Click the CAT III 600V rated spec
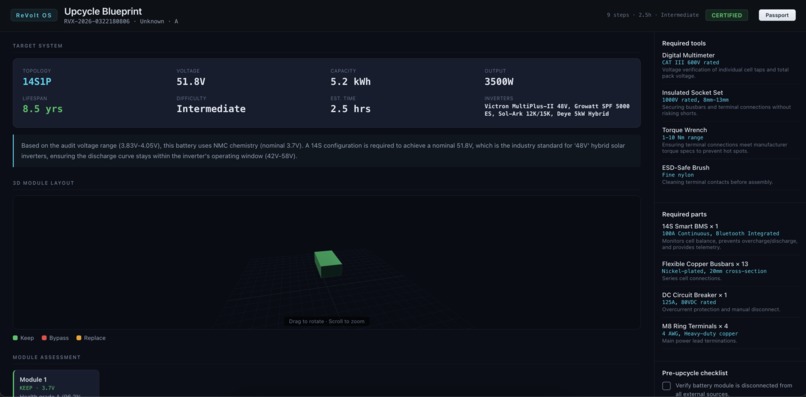 pos(690,62)
